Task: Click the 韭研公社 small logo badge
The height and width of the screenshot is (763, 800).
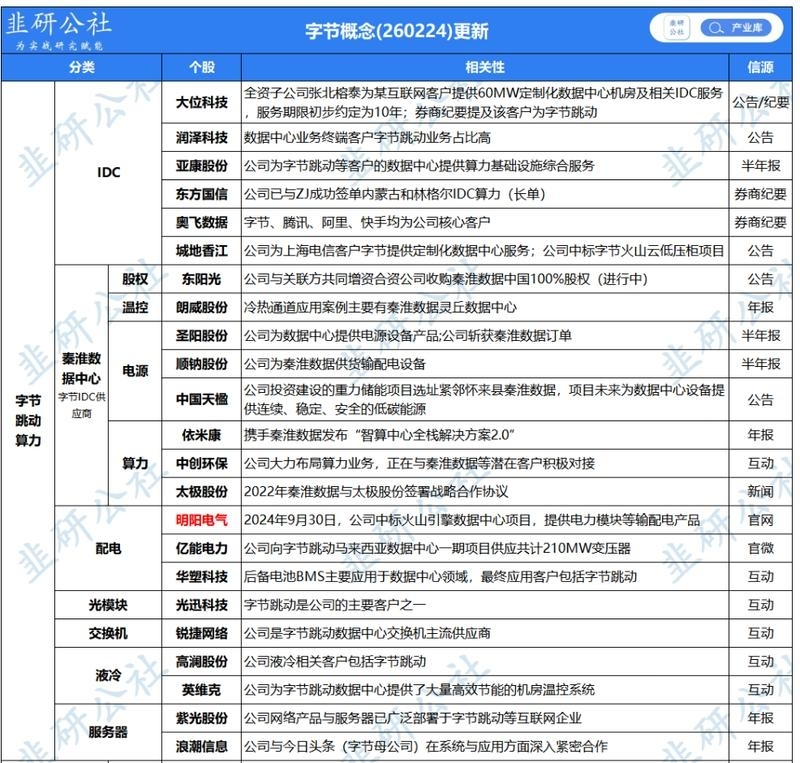Action: 676,28
